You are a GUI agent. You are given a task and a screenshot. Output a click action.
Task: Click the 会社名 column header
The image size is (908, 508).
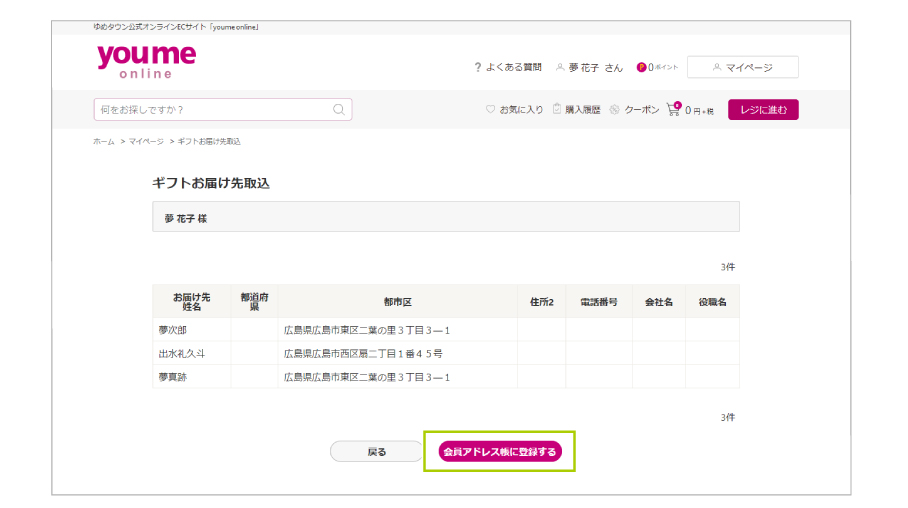(x=658, y=302)
